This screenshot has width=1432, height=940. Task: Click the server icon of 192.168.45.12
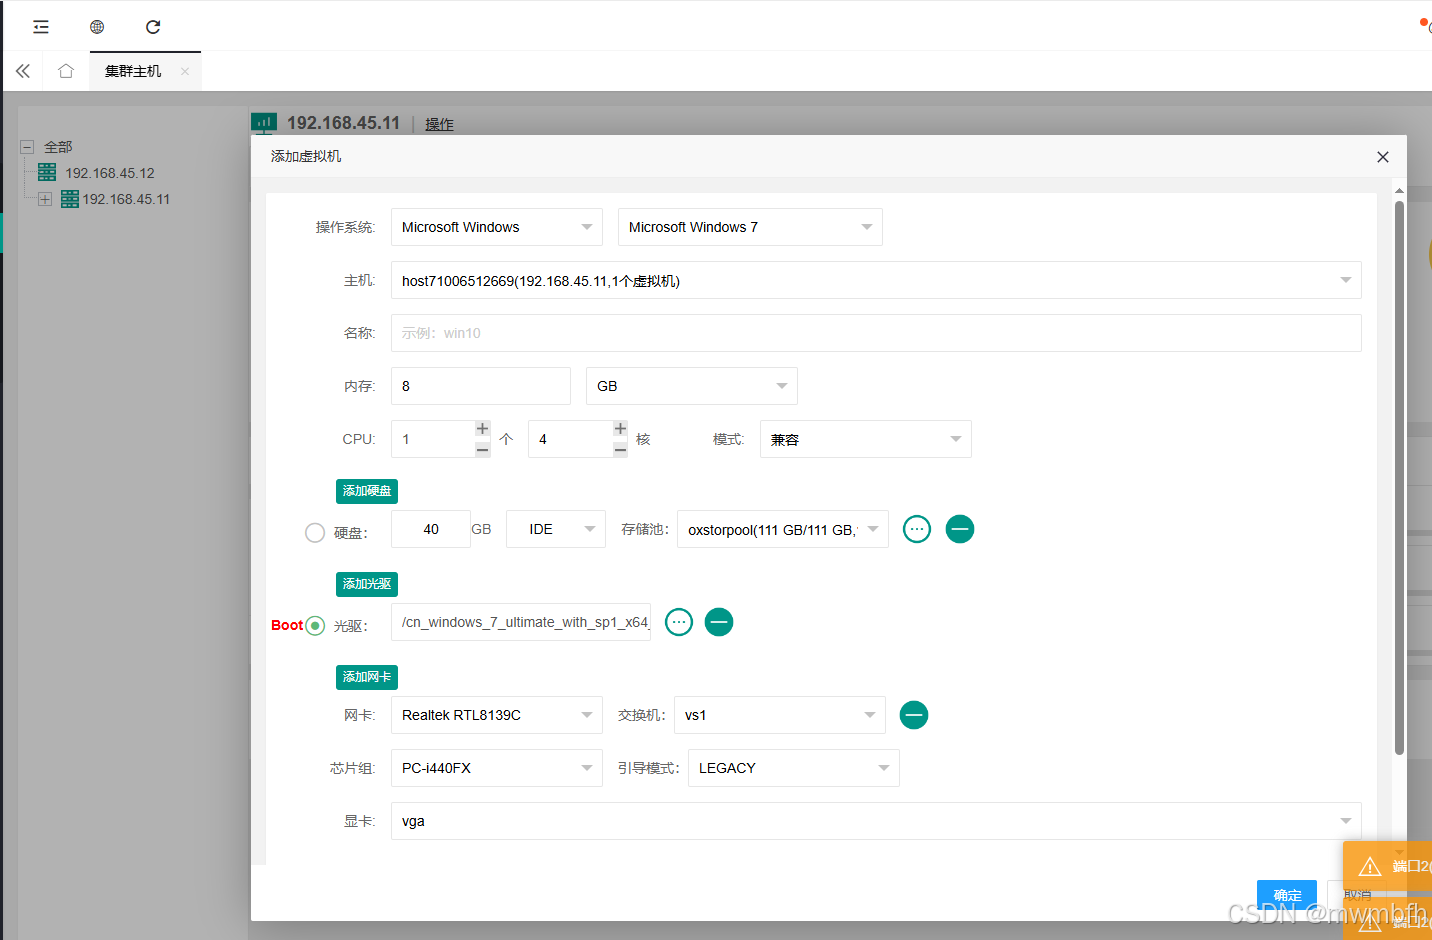[x=47, y=173]
